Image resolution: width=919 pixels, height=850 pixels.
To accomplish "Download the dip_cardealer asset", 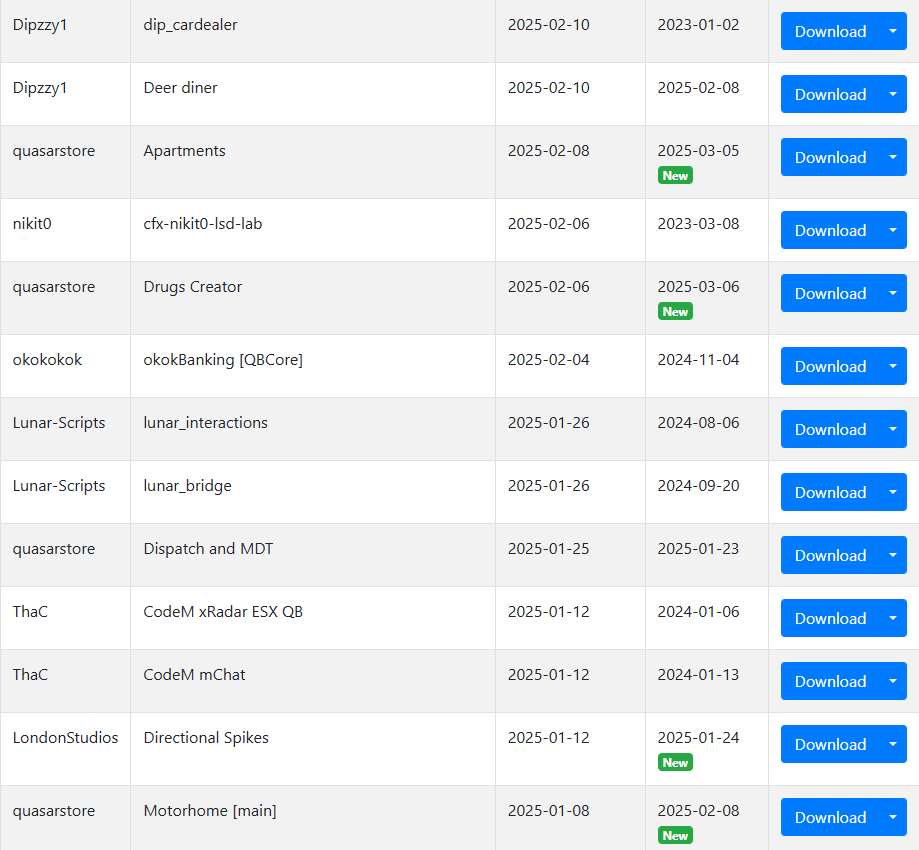I will pos(830,31).
